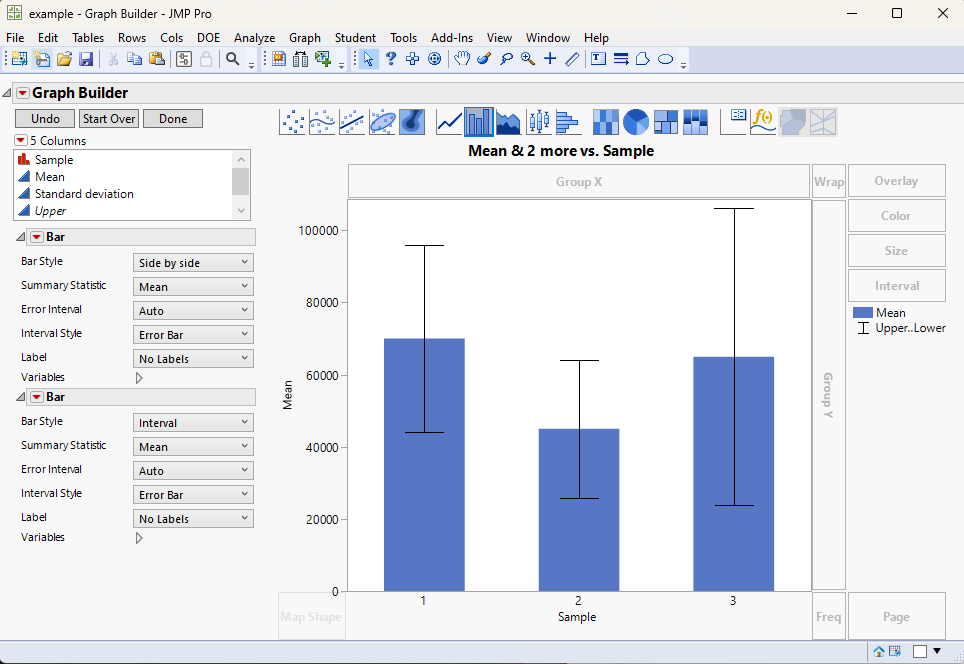Open the first Summary Statistic dropdown
The image size is (964, 664).
pyautogui.click(x=193, y=287)
